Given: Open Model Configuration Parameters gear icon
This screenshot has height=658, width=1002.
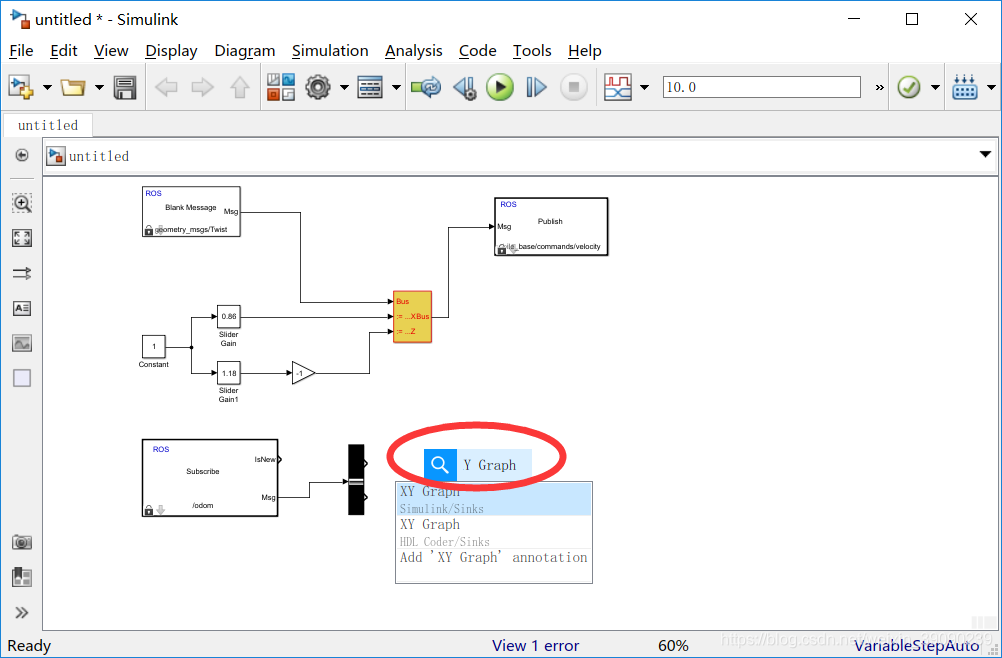Looking at the screenshot, I should 318,87.
